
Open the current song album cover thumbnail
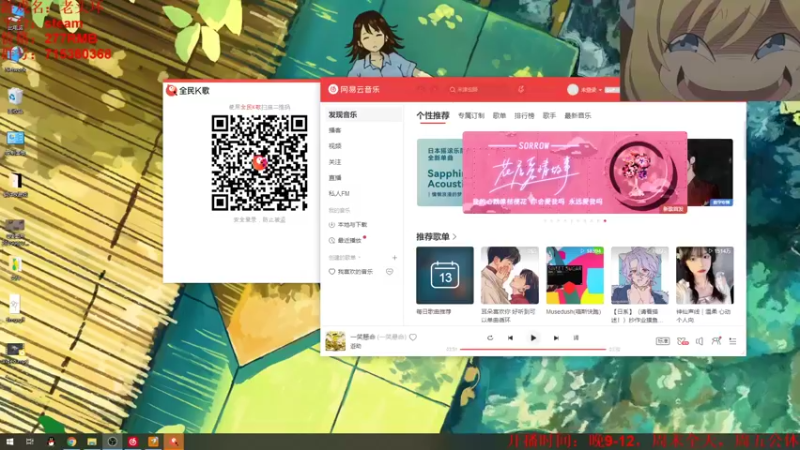point(335,341)
